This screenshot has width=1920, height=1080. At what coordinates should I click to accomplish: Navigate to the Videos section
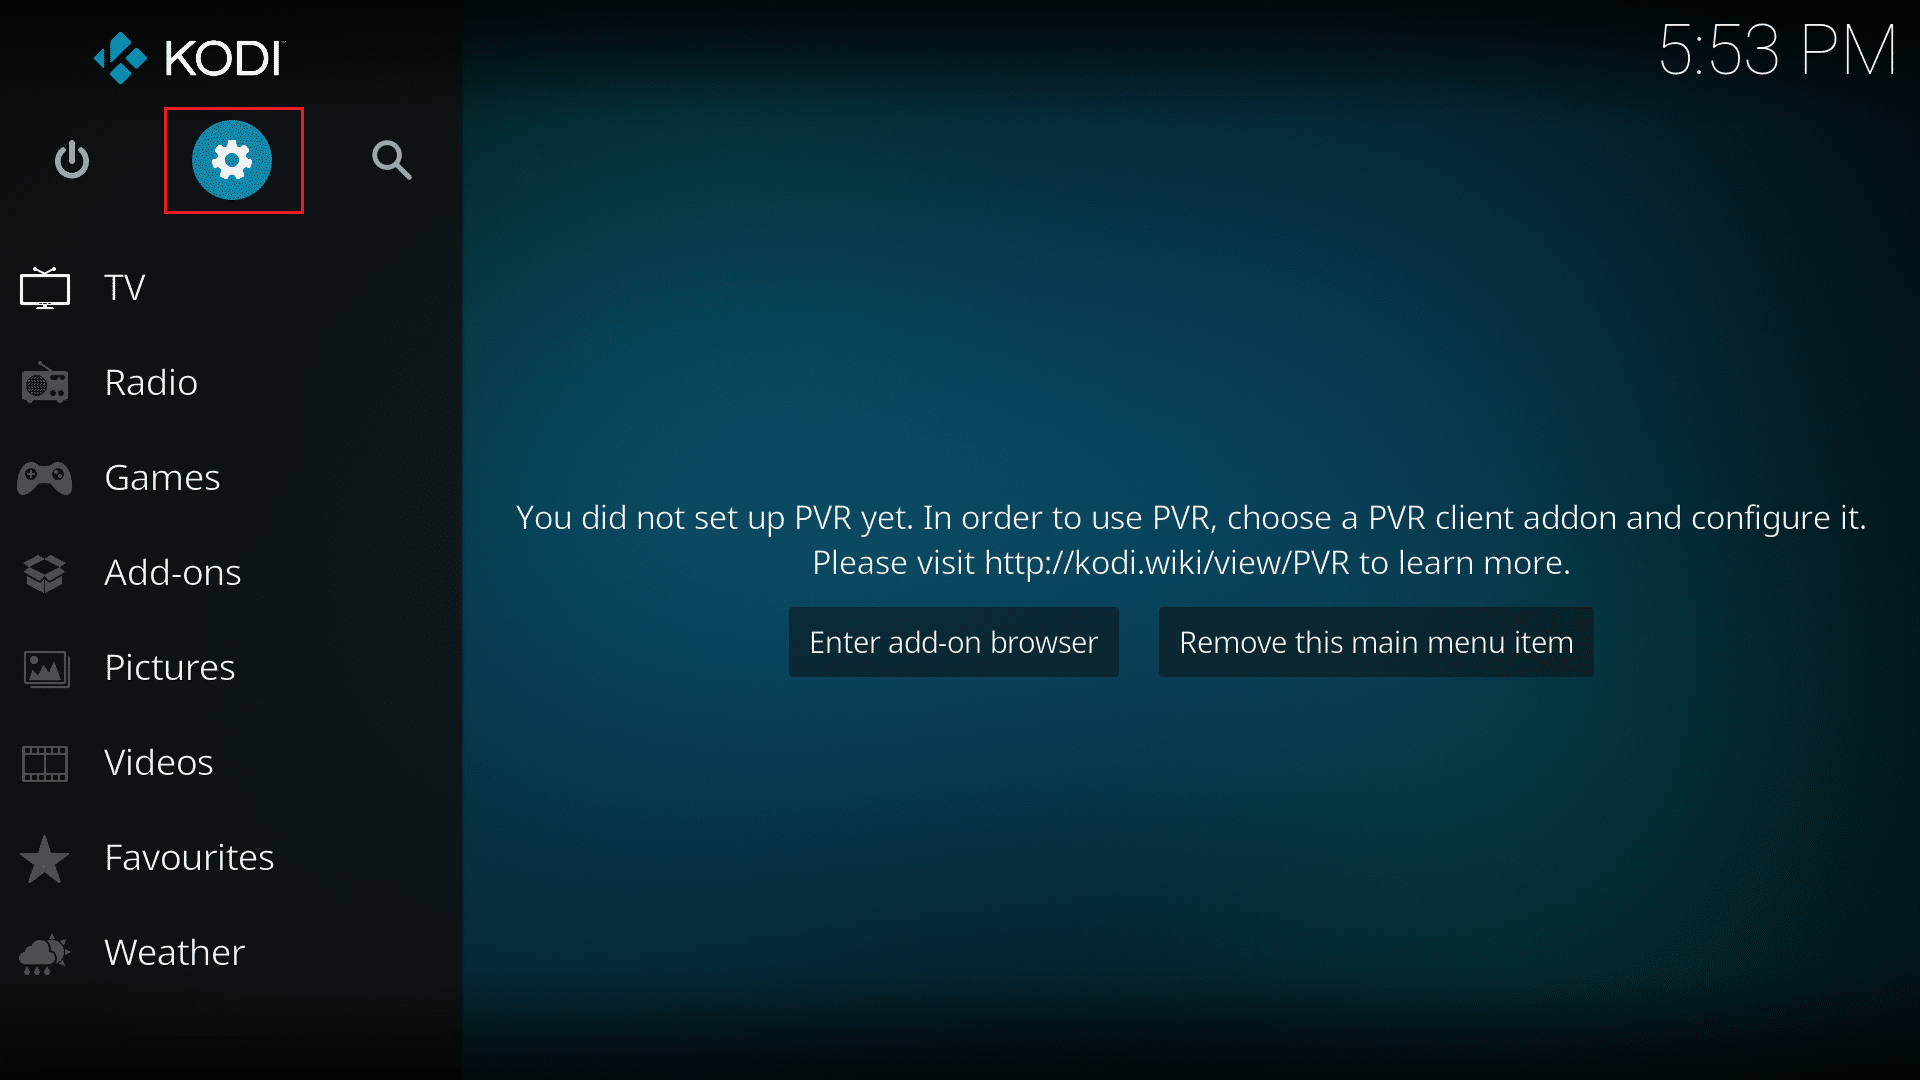pyautogui.click(x=158, y=761)
